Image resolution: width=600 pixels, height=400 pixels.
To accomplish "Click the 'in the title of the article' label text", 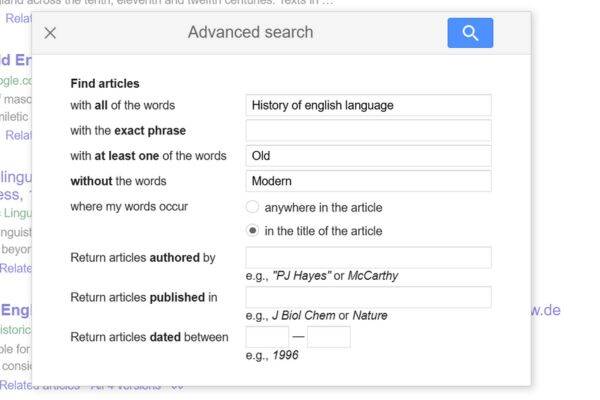I will coord(323,231).
